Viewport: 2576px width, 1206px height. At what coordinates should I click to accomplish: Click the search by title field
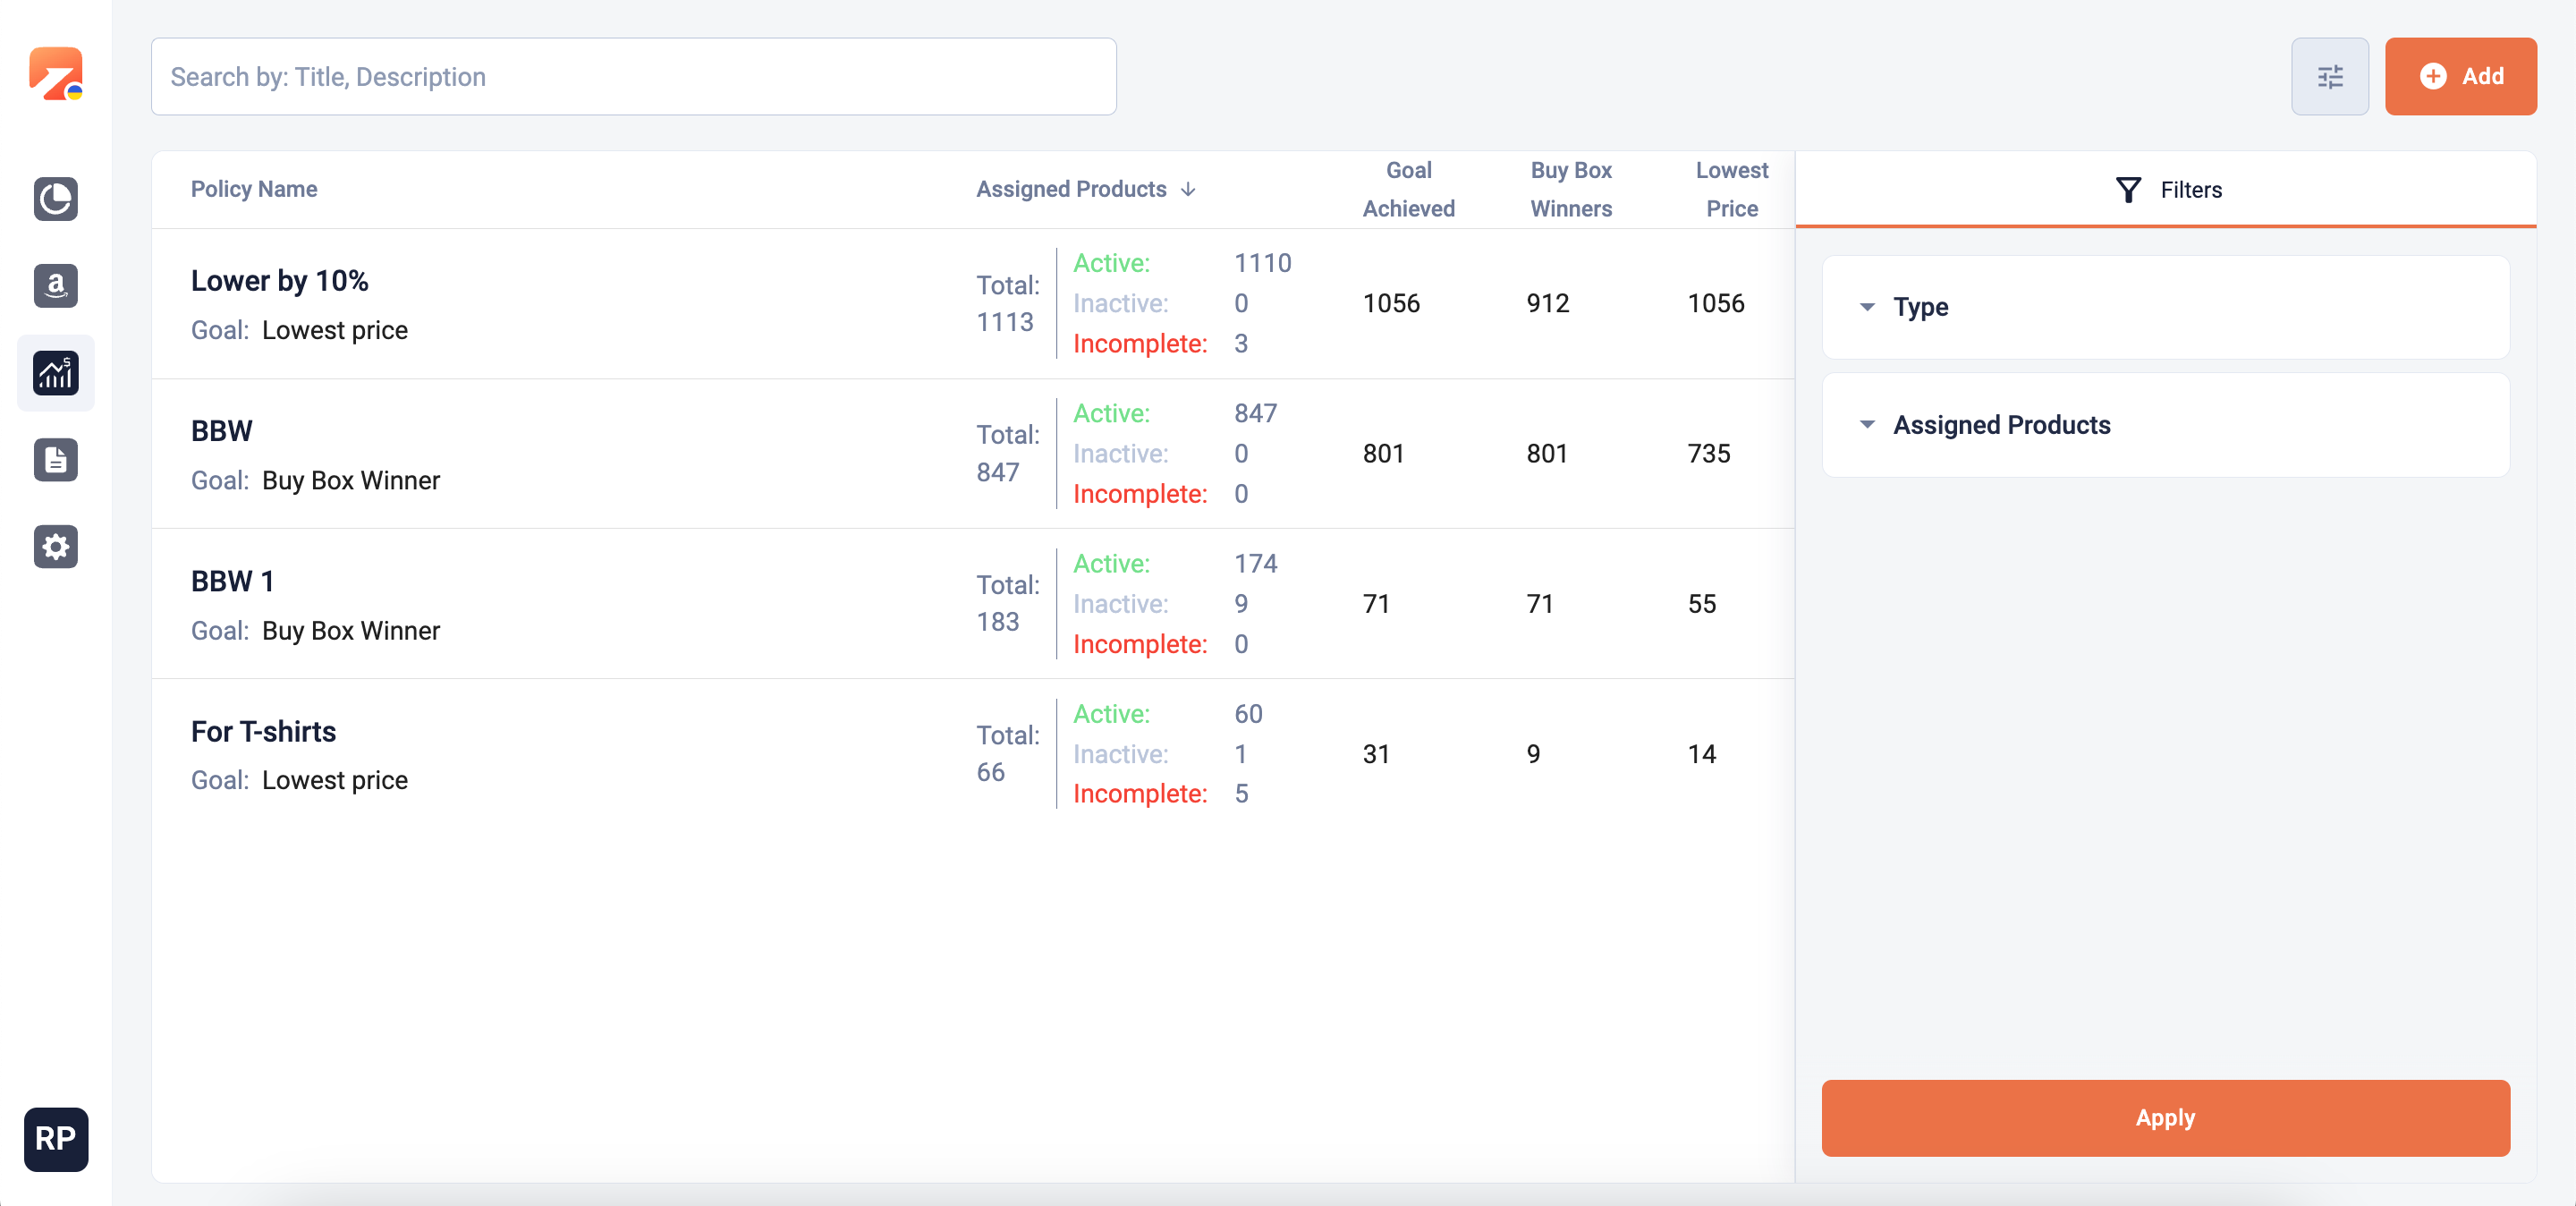click(x=633, y=77)
